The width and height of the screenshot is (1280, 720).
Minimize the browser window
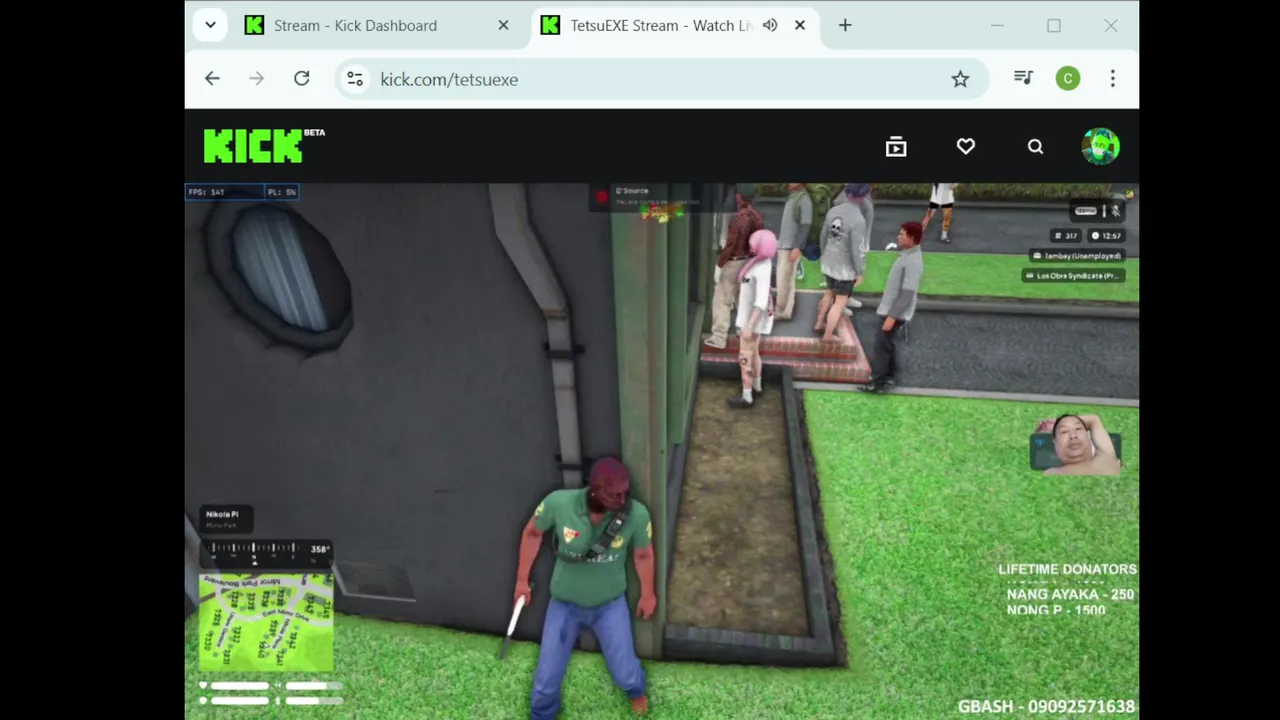click(997, 25)
